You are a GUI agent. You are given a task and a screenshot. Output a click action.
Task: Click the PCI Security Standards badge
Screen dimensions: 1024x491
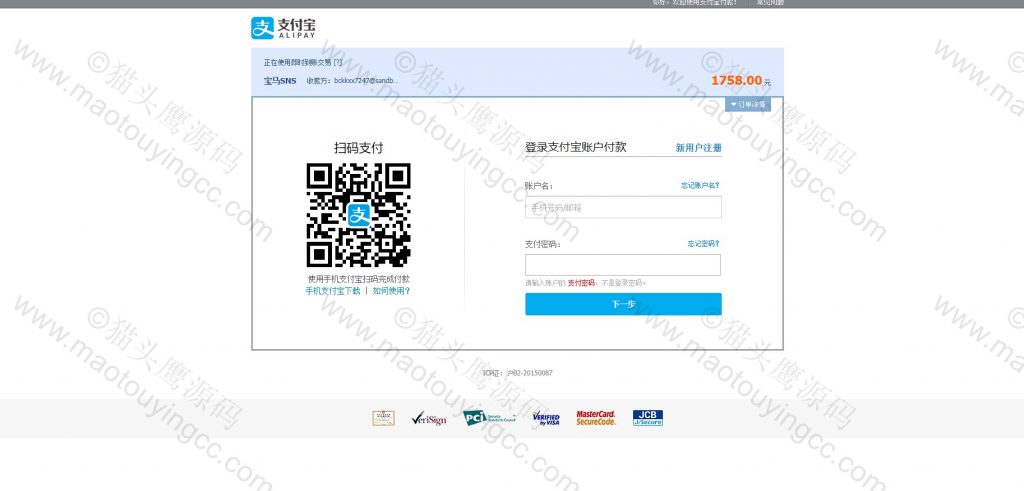point(489,418)
